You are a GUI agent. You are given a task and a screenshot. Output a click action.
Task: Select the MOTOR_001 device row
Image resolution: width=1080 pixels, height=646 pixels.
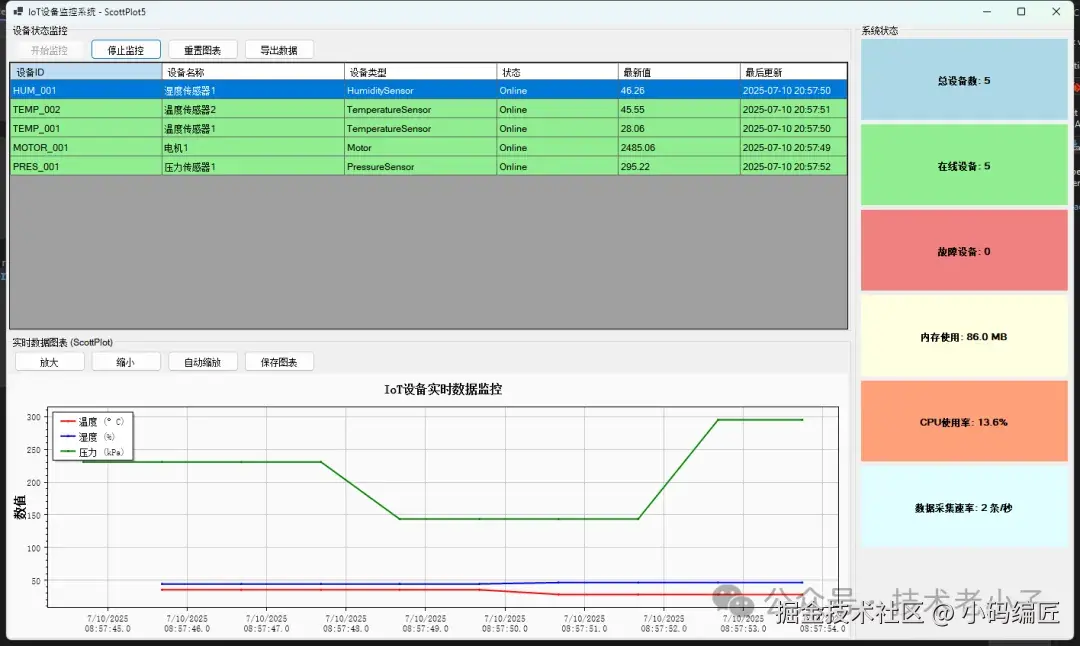pyautogui.click(x=428, y=147)
